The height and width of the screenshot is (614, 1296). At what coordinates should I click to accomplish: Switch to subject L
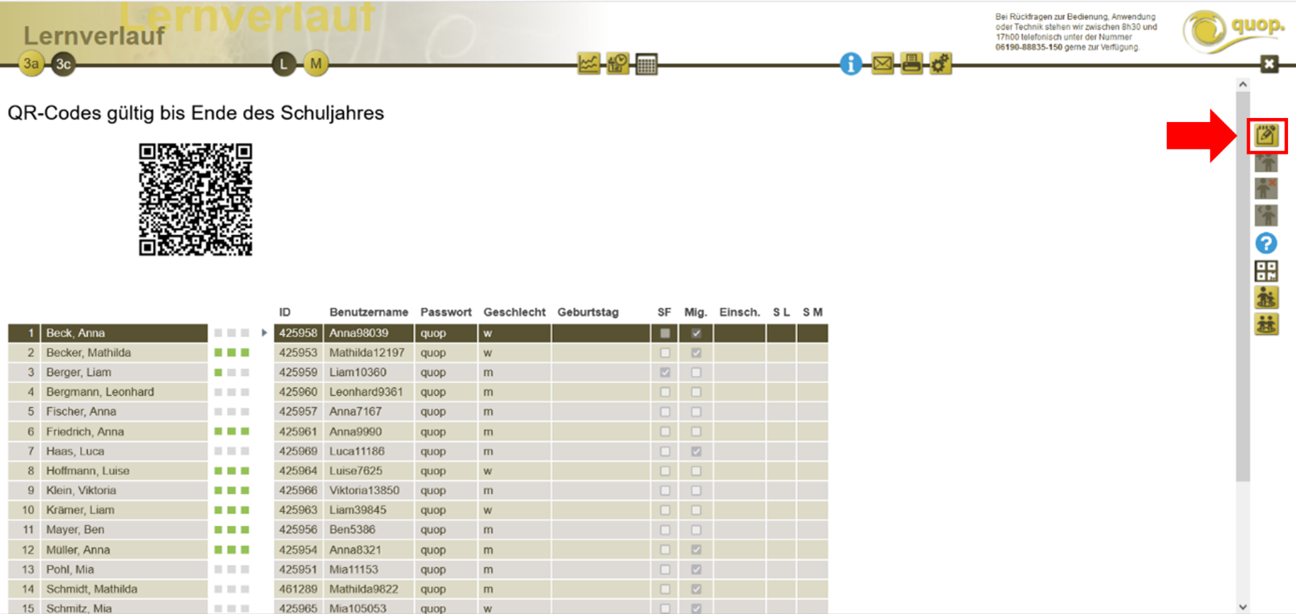(x=285, y=64)
